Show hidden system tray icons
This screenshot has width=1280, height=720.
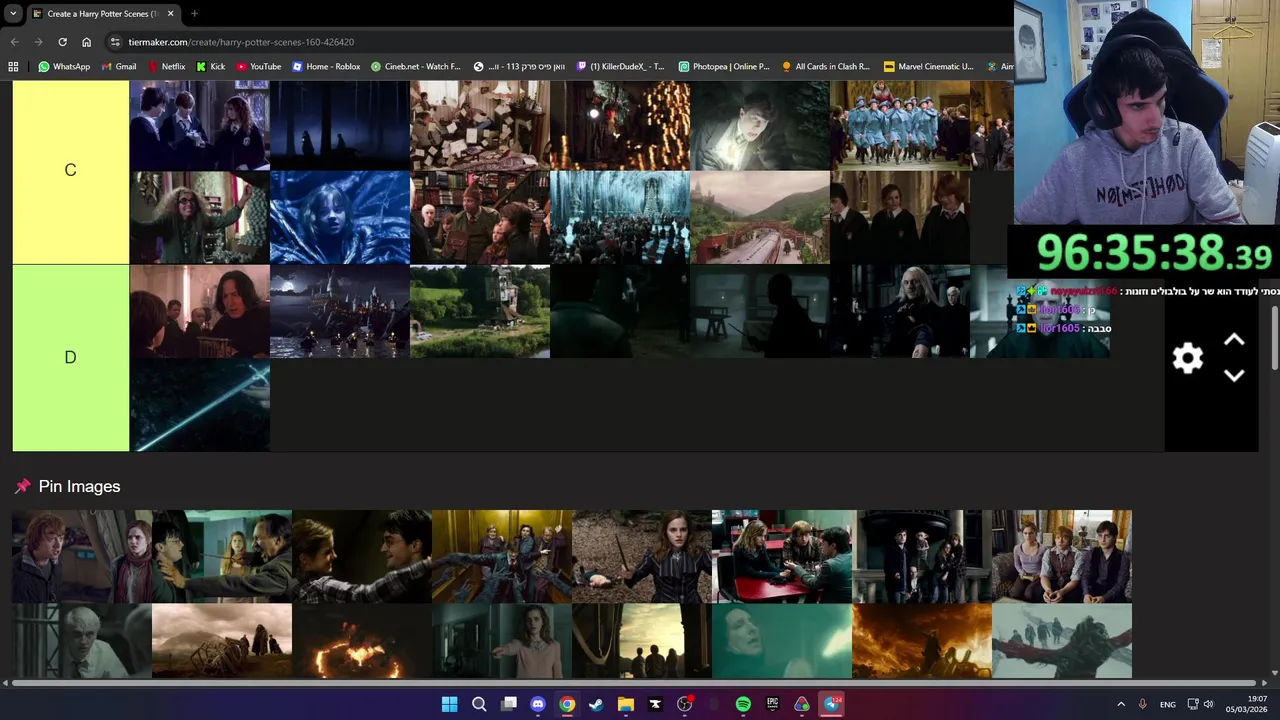point(1121,704)
